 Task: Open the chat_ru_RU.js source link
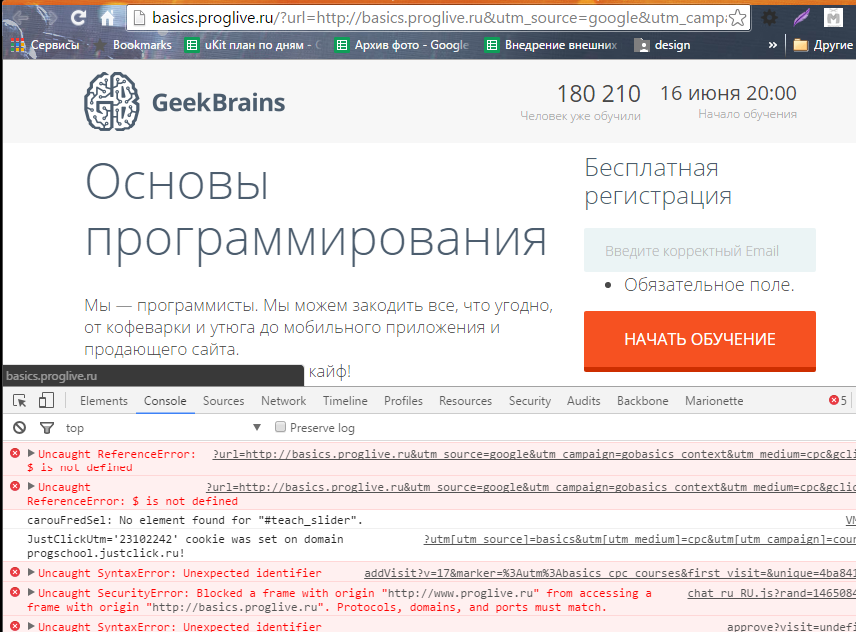[771, 593]
